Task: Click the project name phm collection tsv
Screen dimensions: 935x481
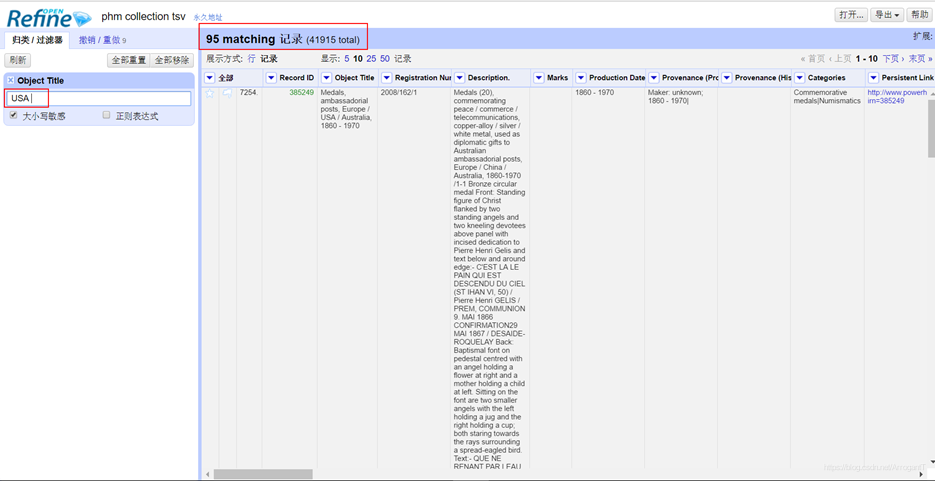Action: click(x=143, y=16)
